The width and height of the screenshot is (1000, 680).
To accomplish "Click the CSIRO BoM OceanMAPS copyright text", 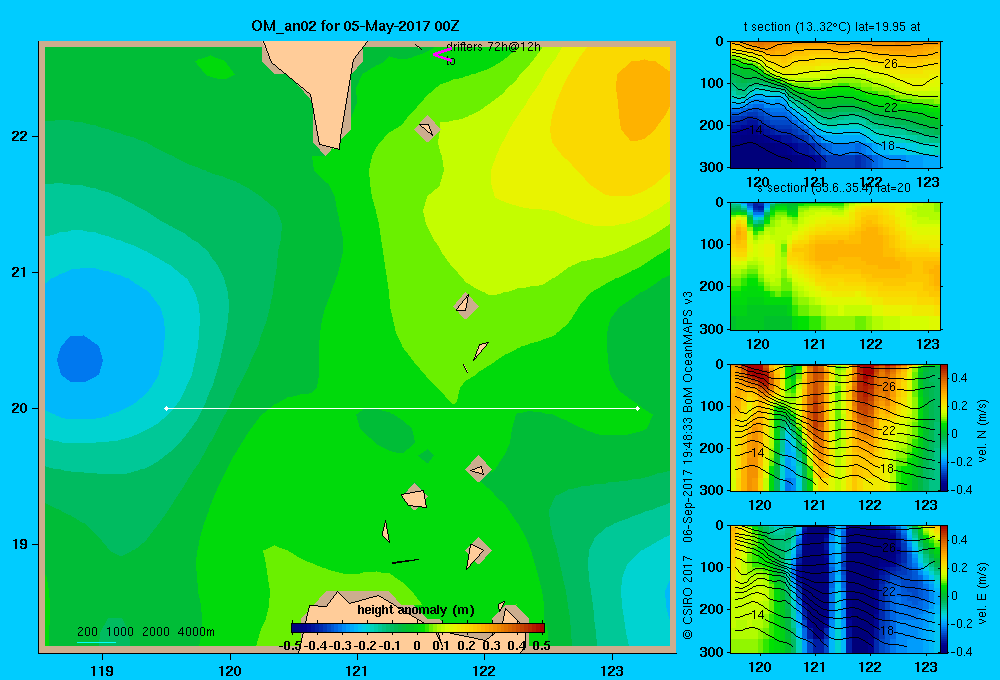I will 688,464.
